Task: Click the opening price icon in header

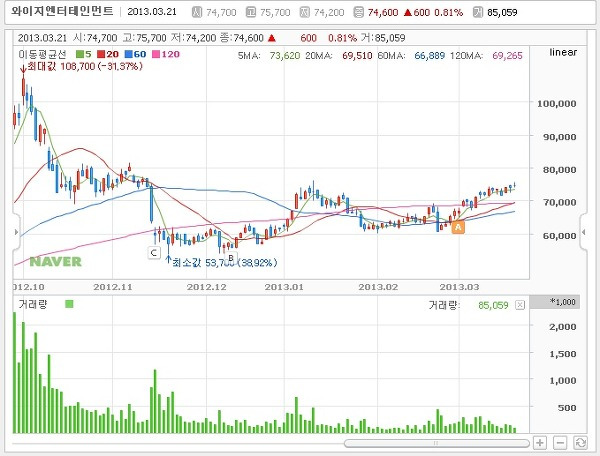Action: click(x=197, y=12)
